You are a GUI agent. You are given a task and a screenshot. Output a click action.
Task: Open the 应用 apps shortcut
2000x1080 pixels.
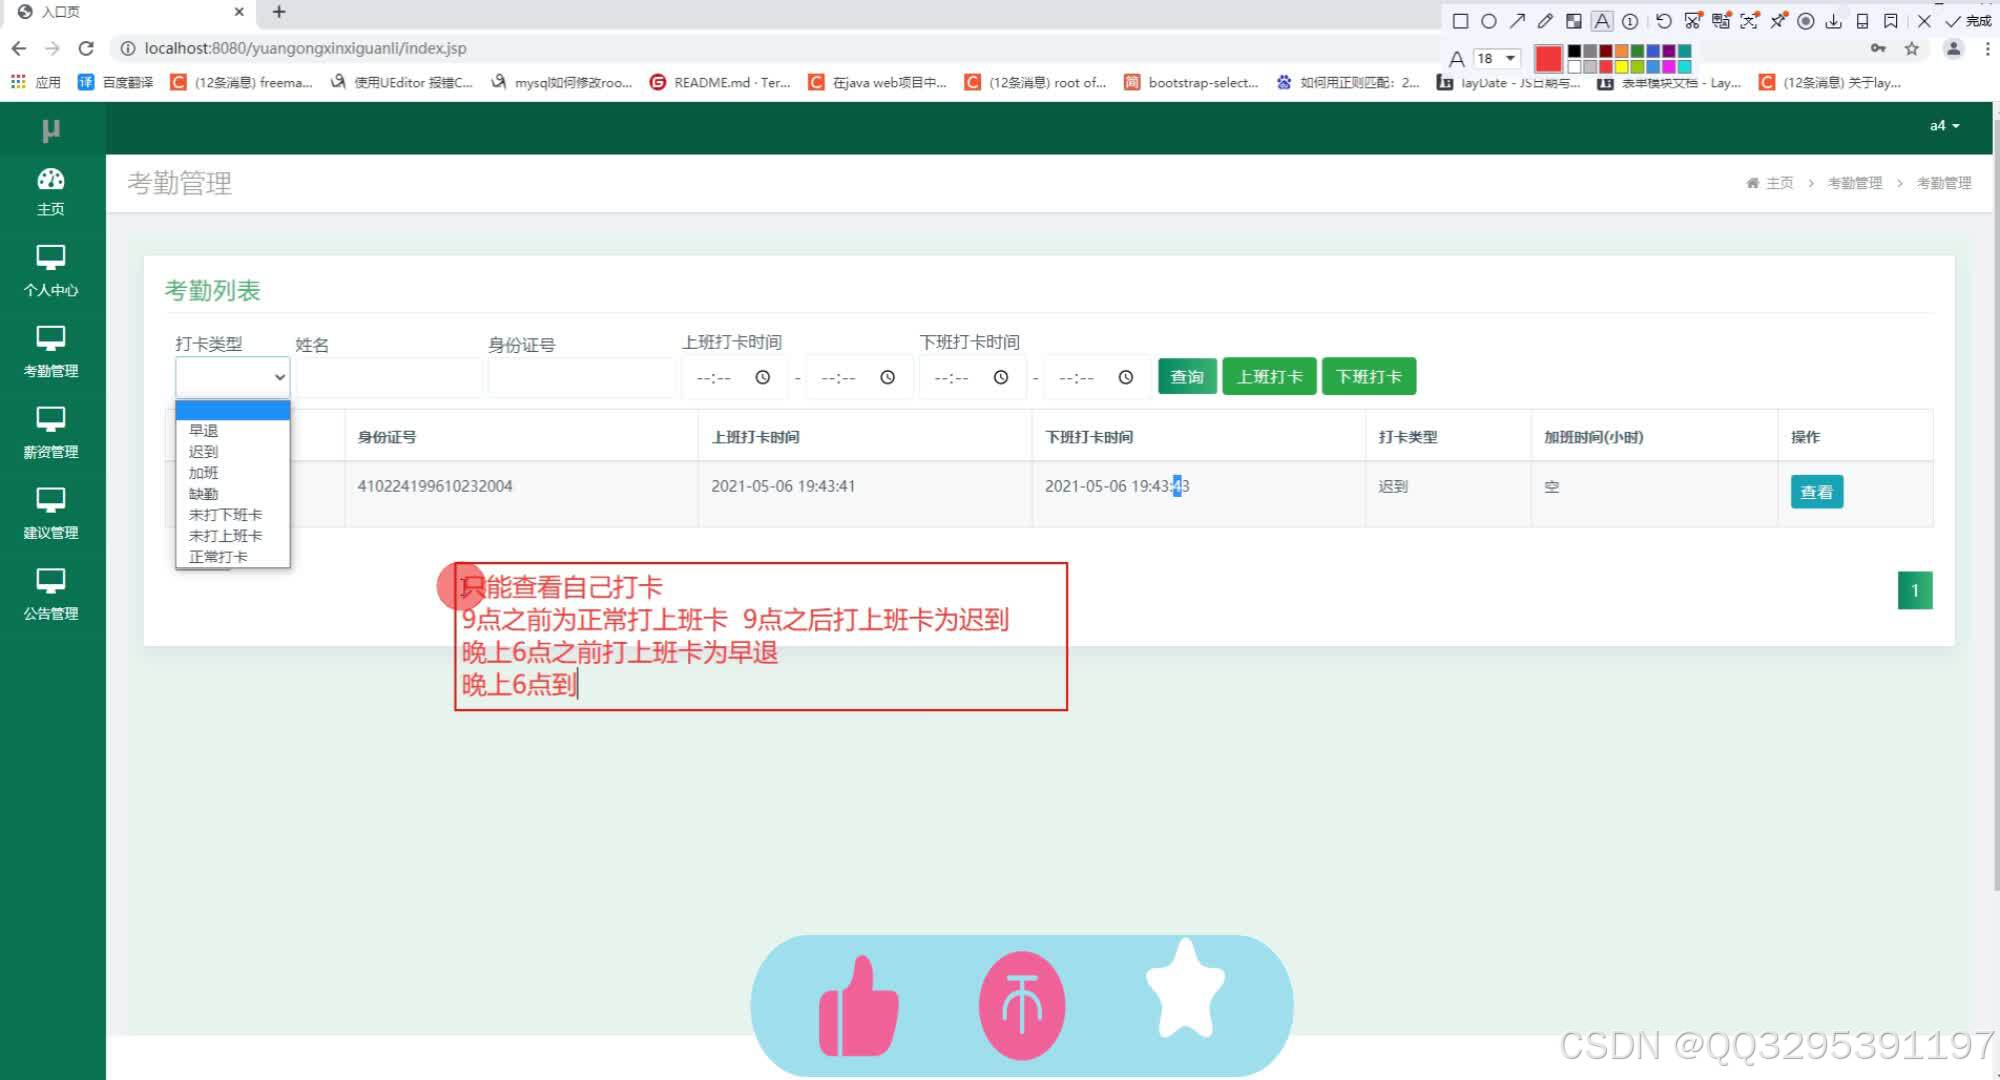pyautogui.click(x=36, y=82)
